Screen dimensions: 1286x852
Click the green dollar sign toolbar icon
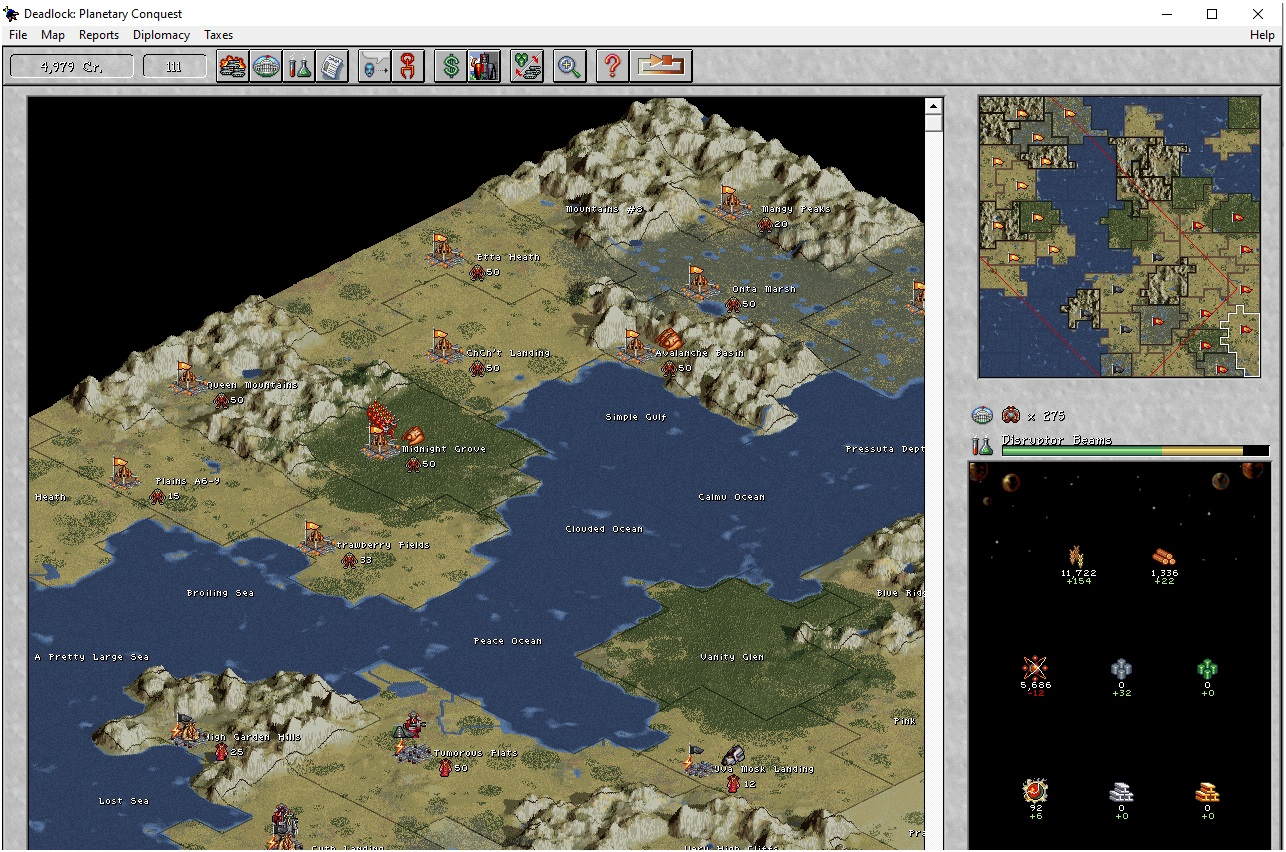click(451, 67)
